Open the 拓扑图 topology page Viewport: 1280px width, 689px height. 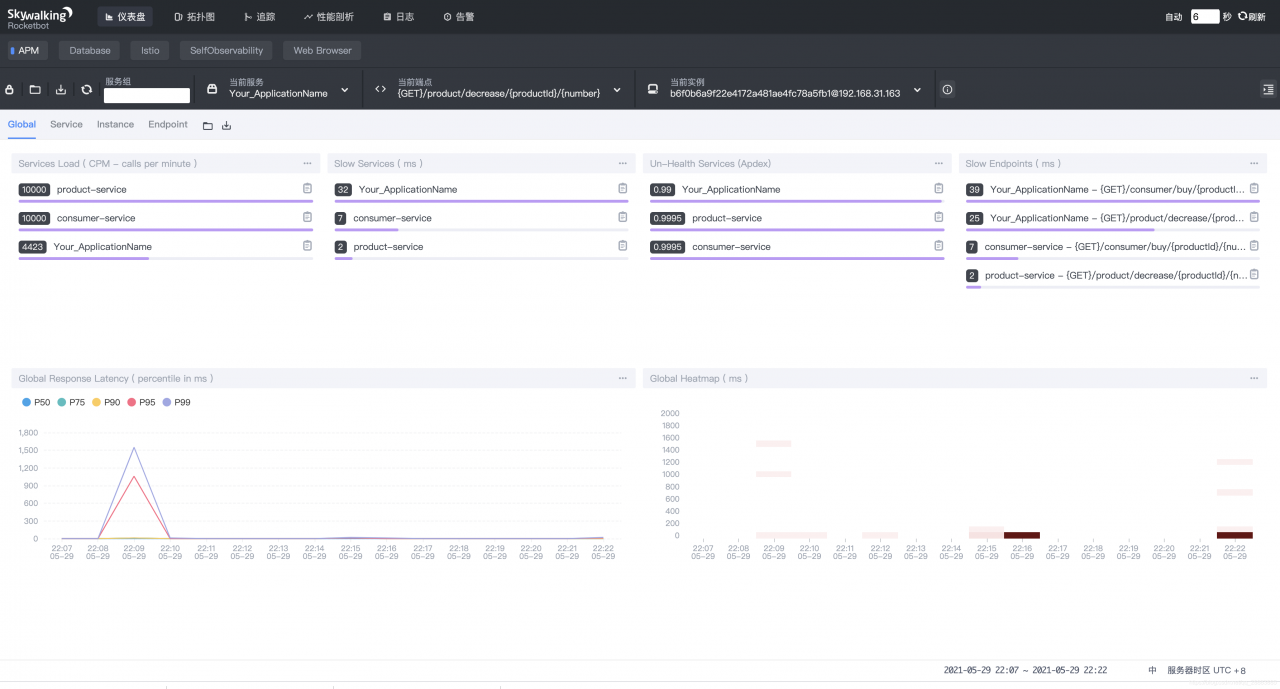pos(194,17)
